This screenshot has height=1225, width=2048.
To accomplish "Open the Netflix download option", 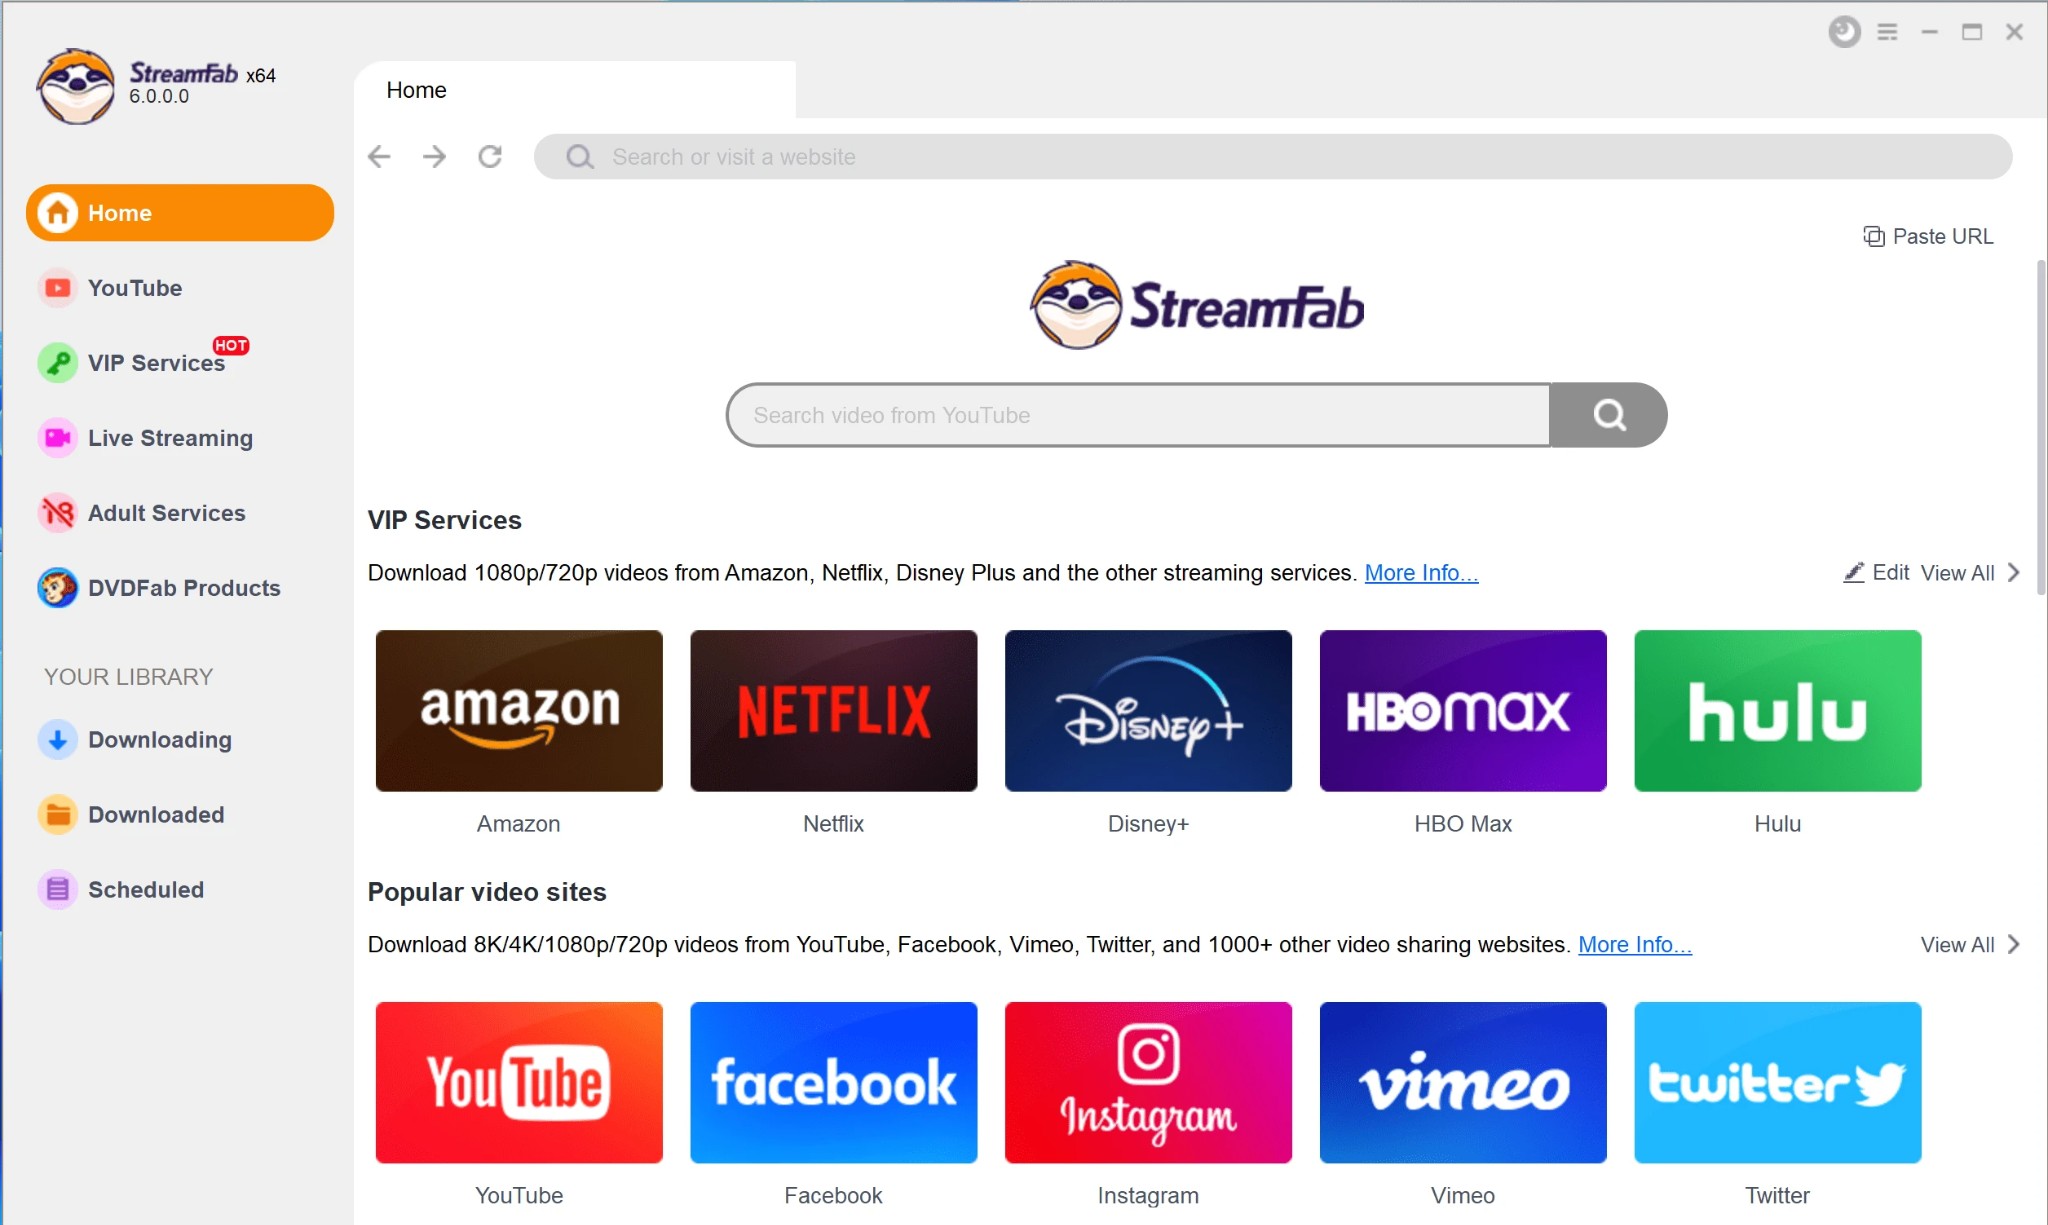I will pos(832,710).
